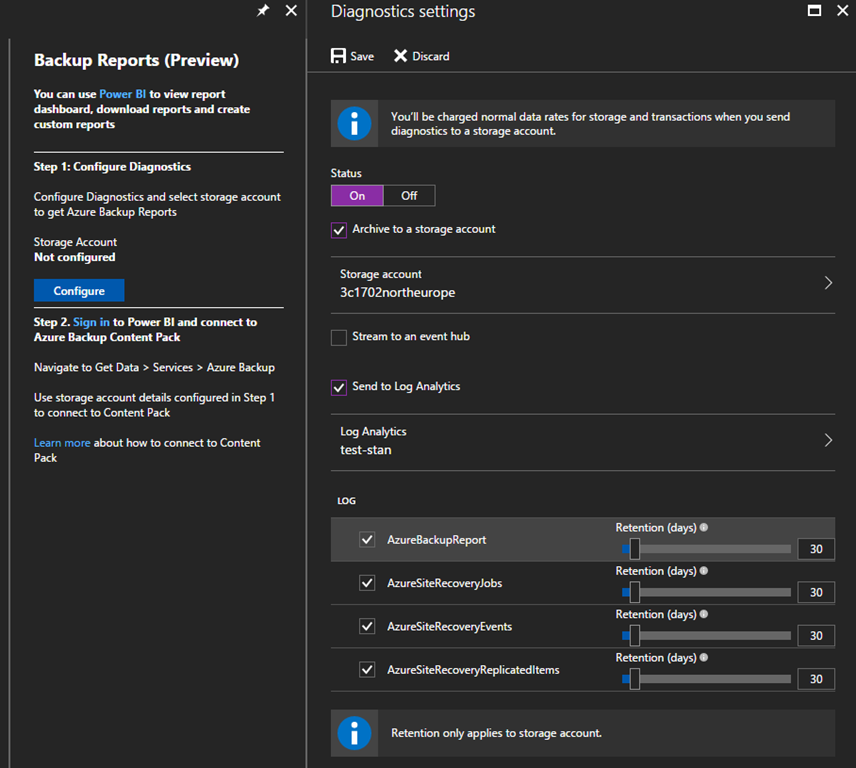This screenshot has height=768, width=856.
Task: Pin the Backup Reports blade
Action: tap(263, 11)
